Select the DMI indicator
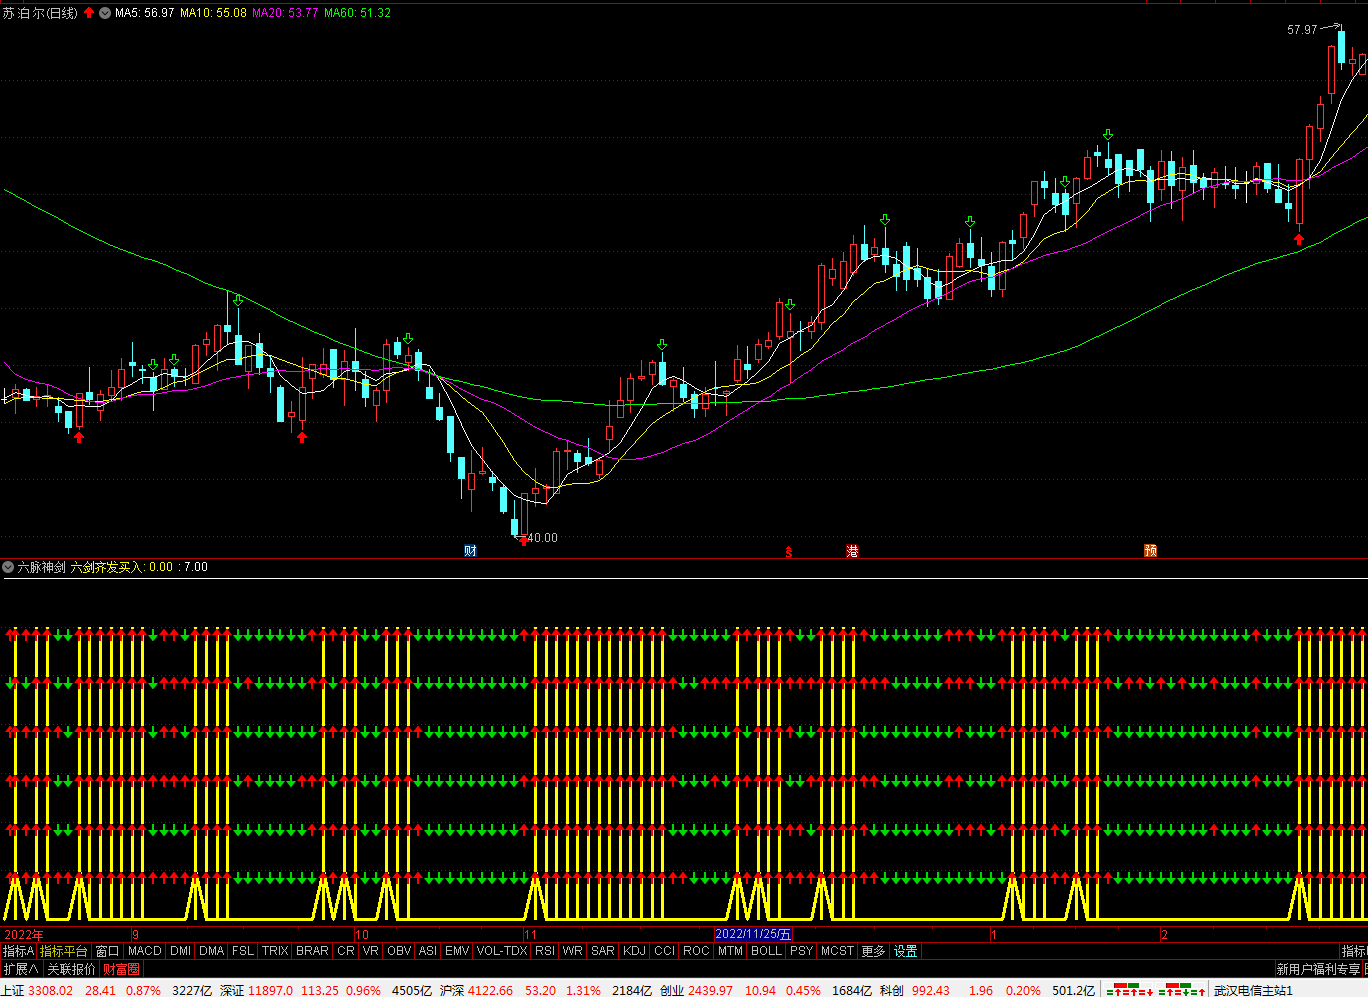Viewport: 1368px width, 997px height. [x=180, y=951]
